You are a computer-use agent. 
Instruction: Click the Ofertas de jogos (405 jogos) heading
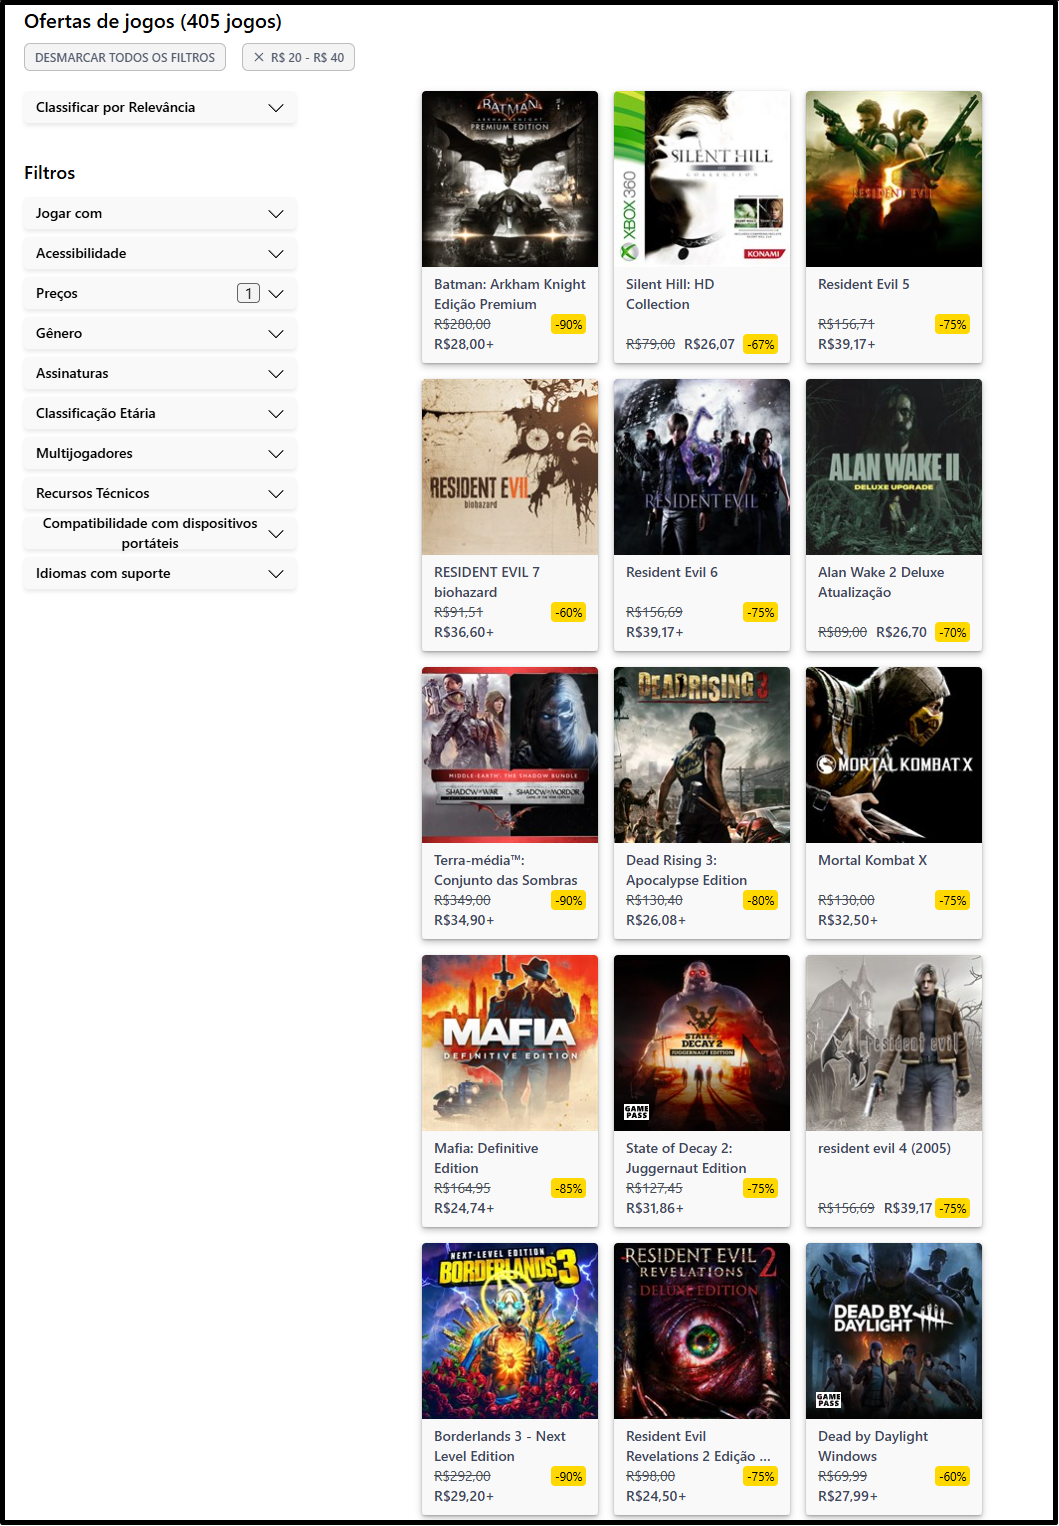pyautogui.click(x=153, y=22)
